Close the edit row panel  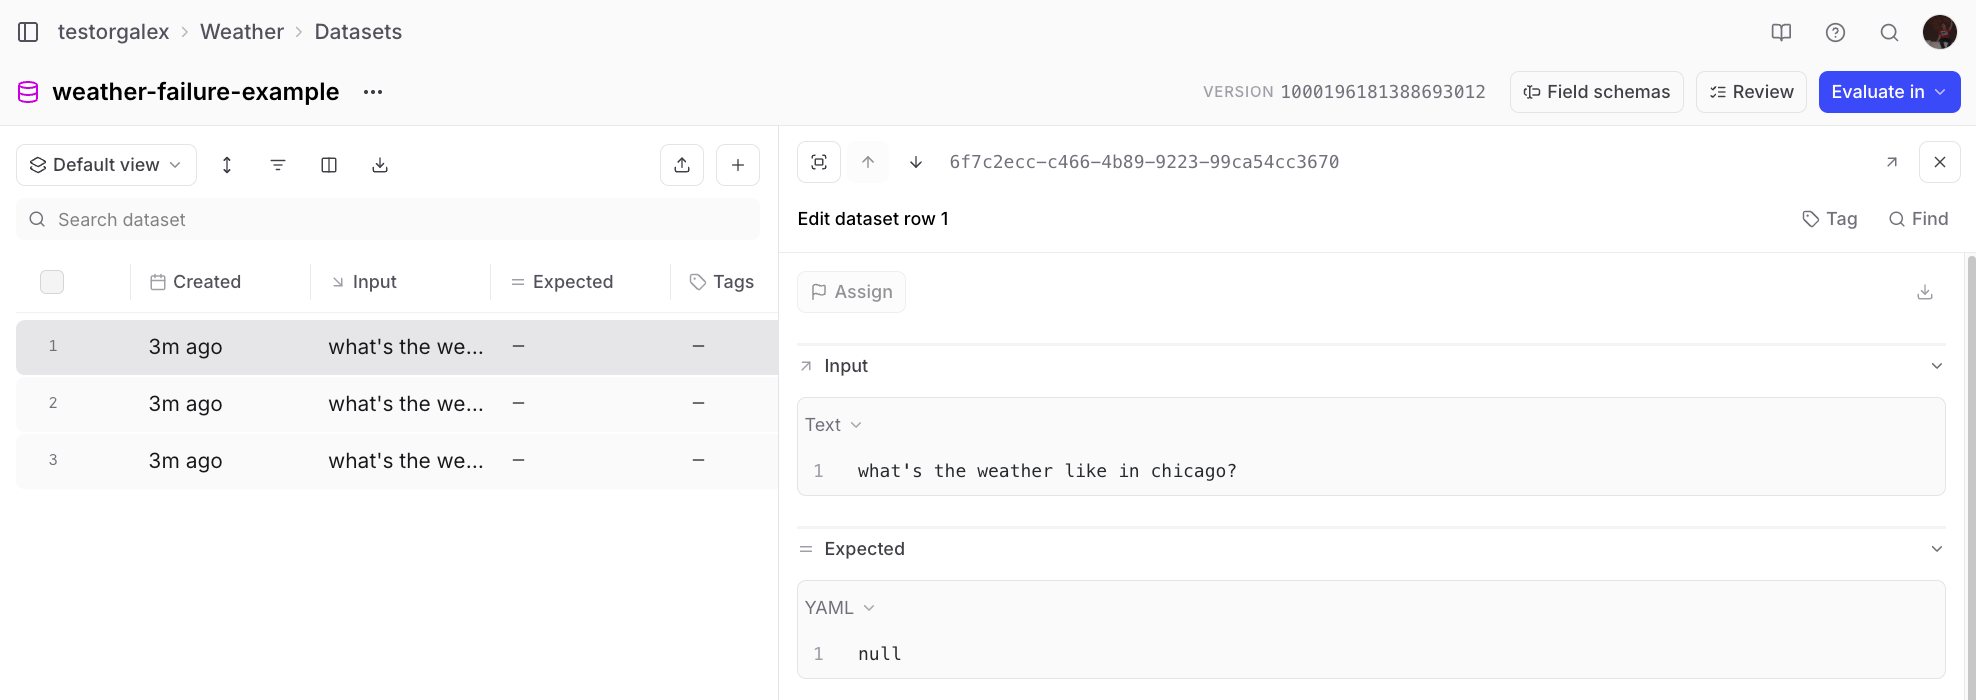click(x=1940, y=162)
